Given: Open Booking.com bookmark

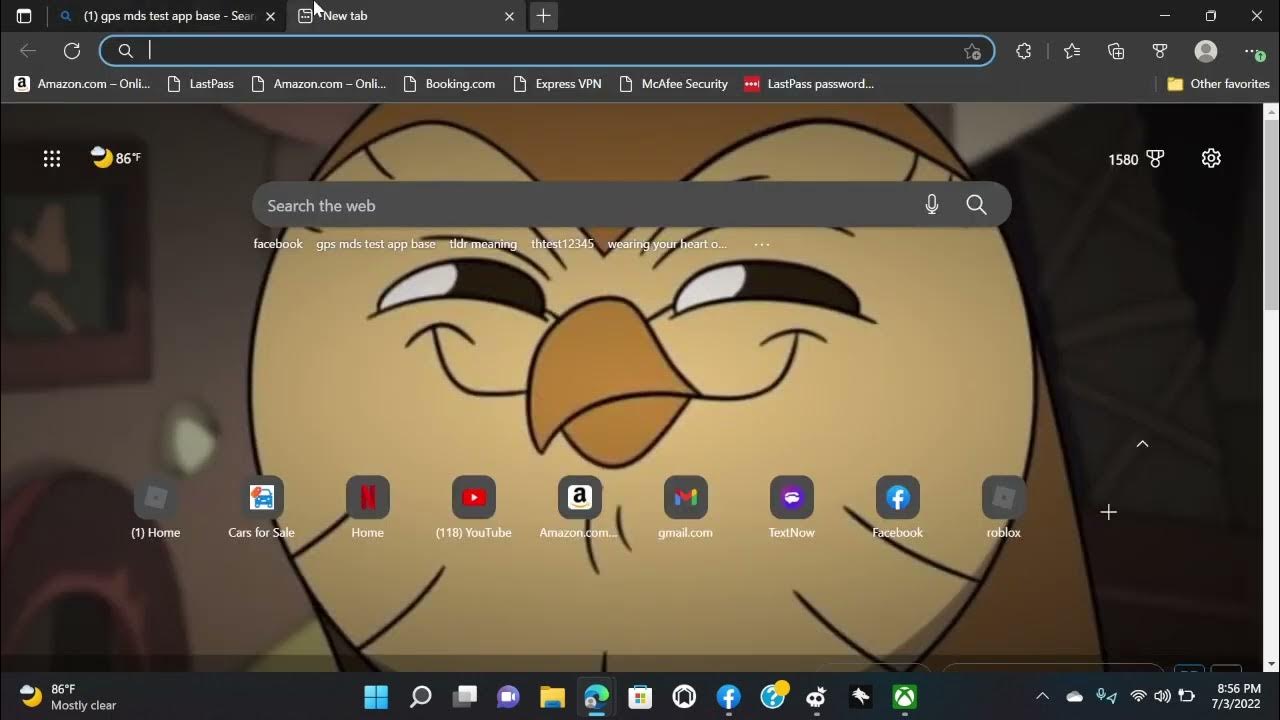Looking at the screenshot, I should click(448, 84).
